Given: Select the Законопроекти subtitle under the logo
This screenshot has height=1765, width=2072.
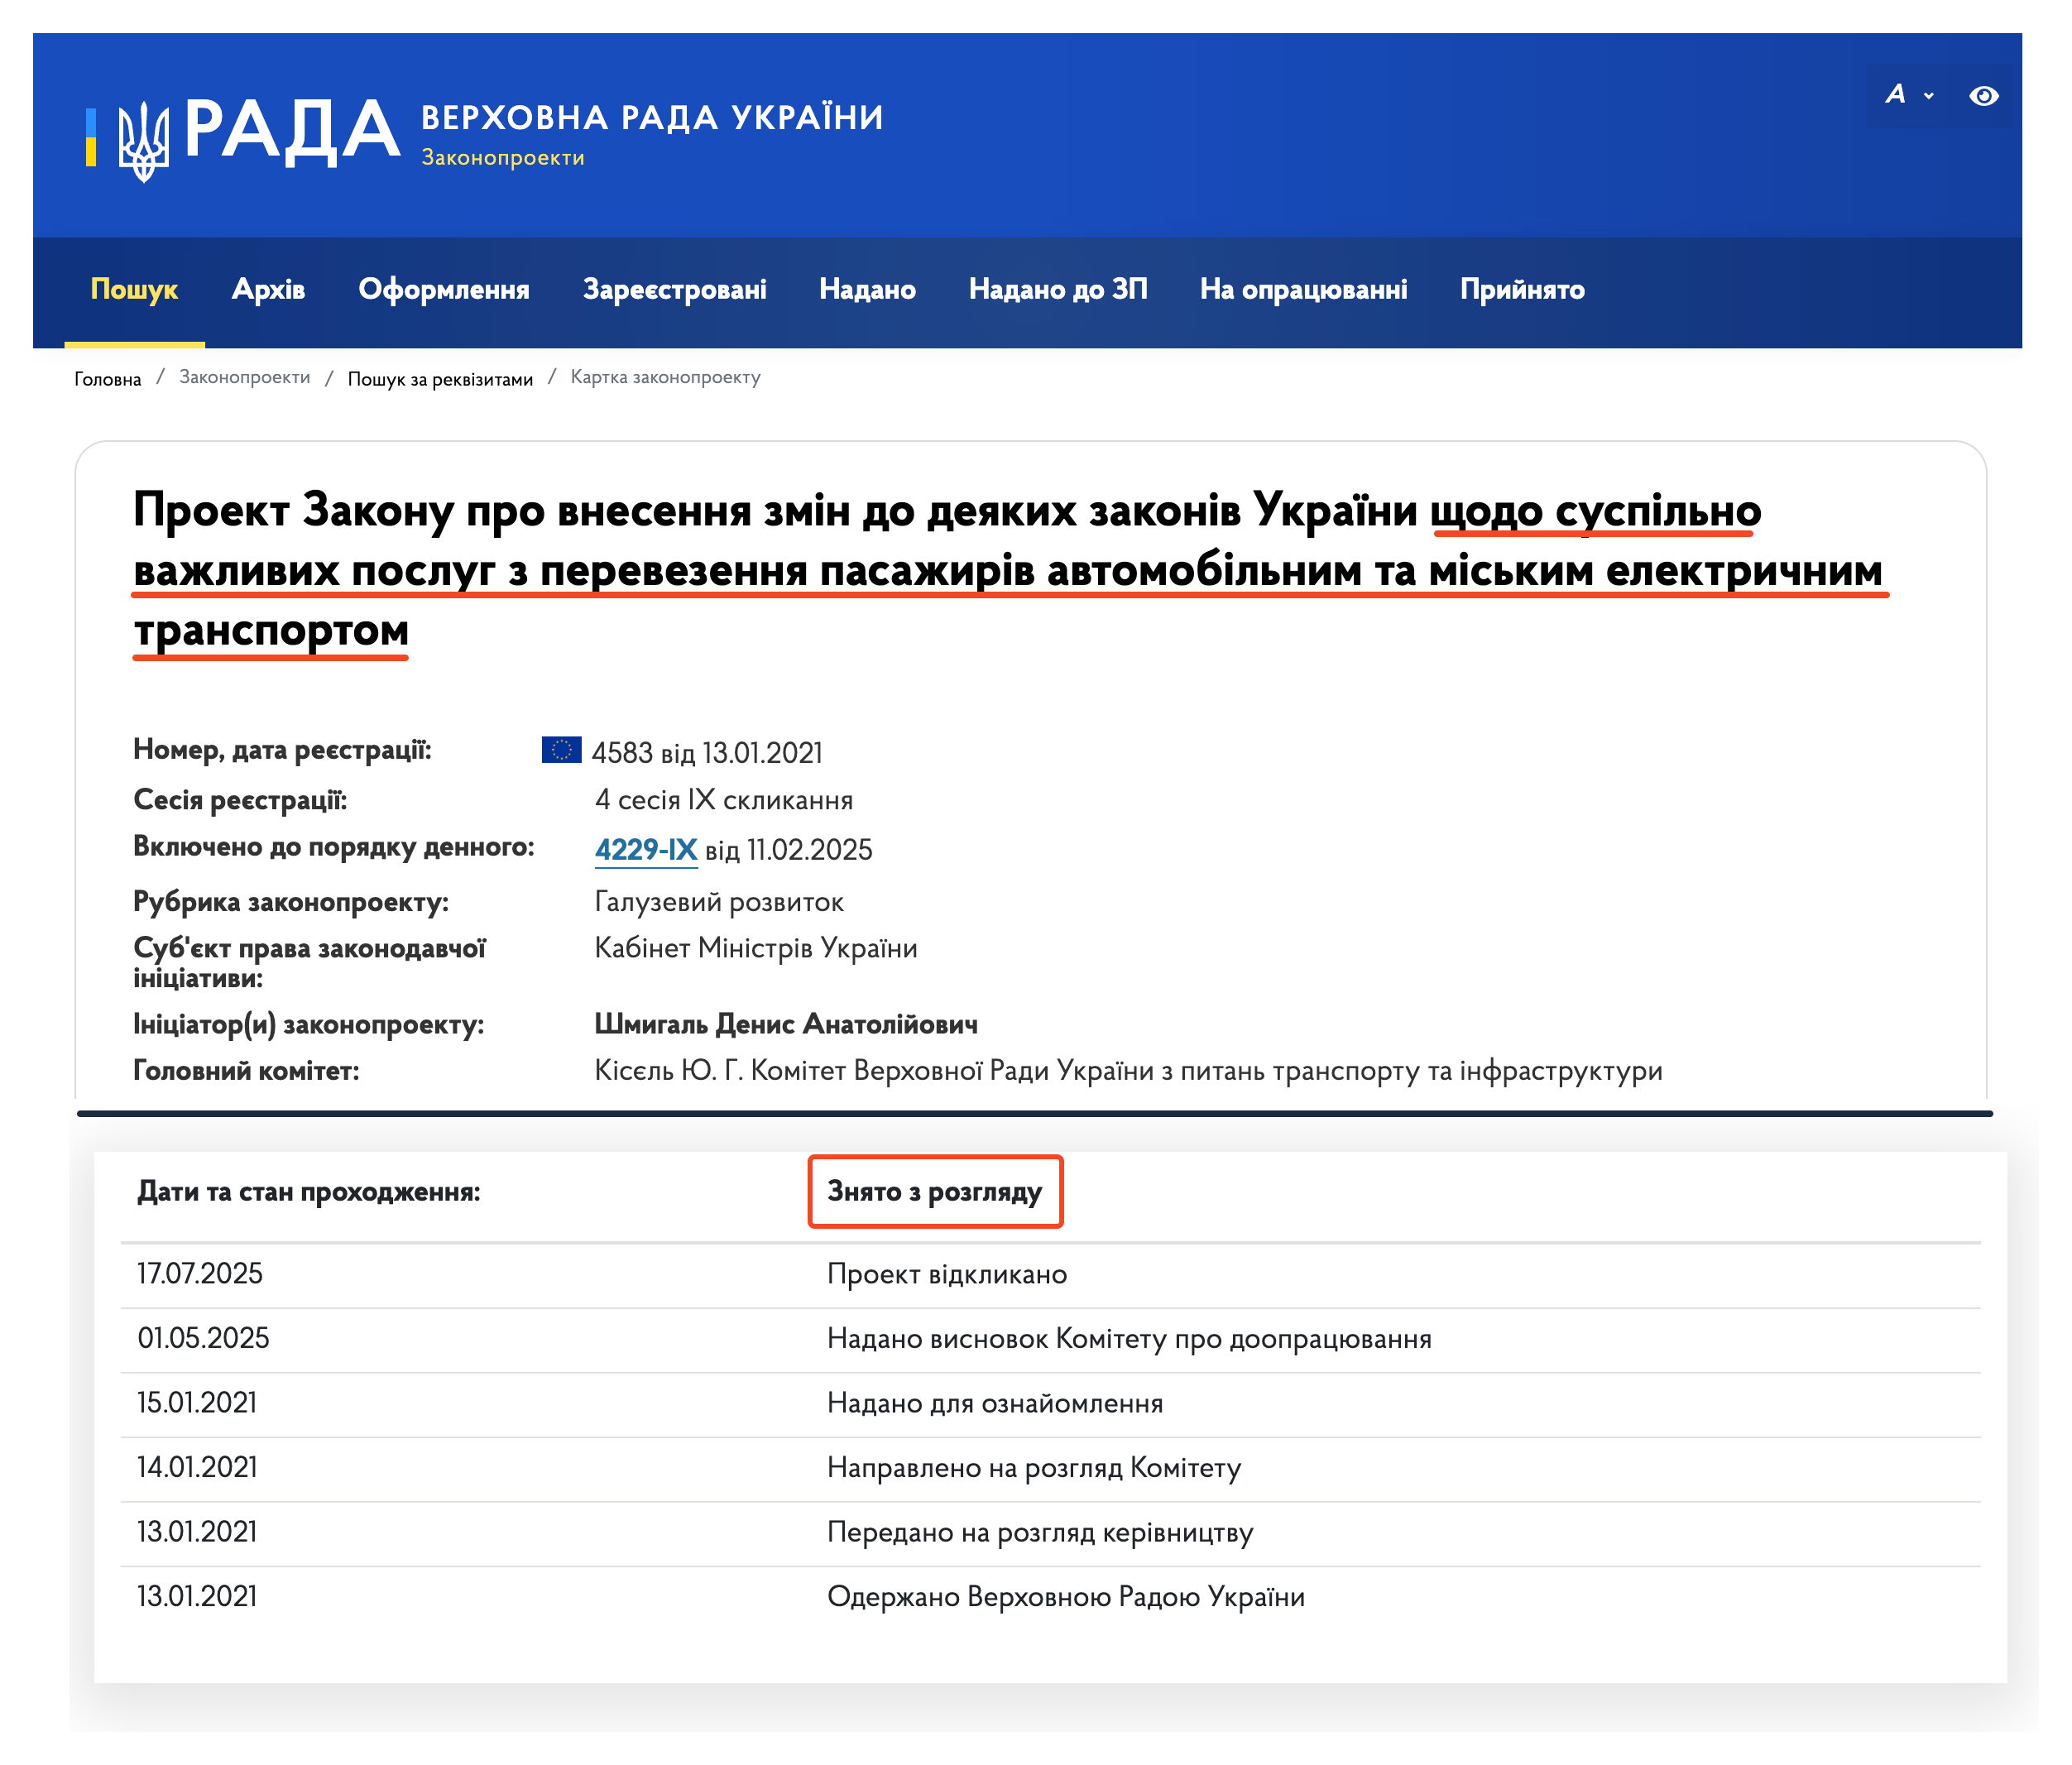Looking at the screenshot, I should tap(504, 157).
